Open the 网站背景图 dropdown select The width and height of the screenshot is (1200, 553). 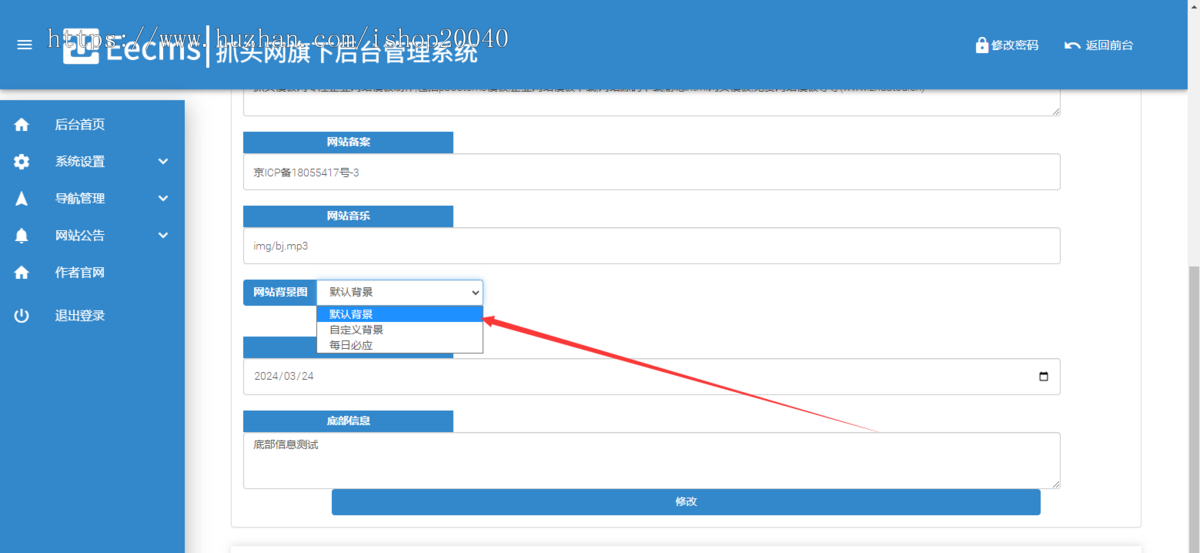click(x=400, y=292)
